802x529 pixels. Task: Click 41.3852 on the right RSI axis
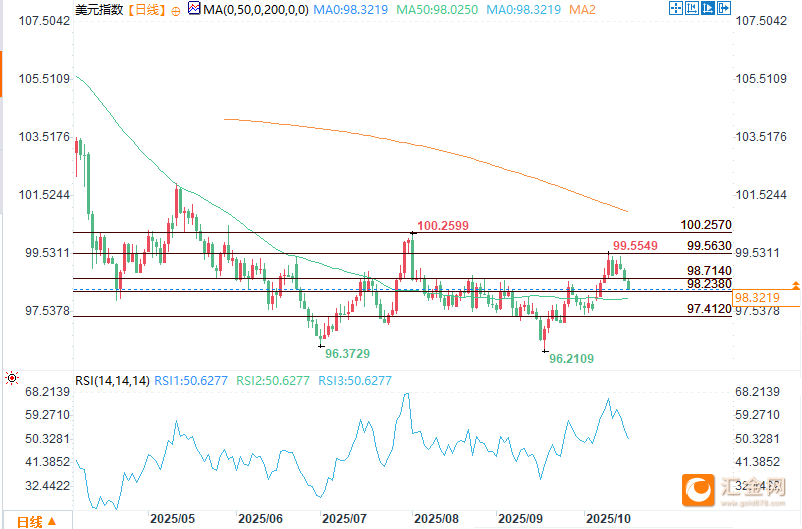pos(758,462)
